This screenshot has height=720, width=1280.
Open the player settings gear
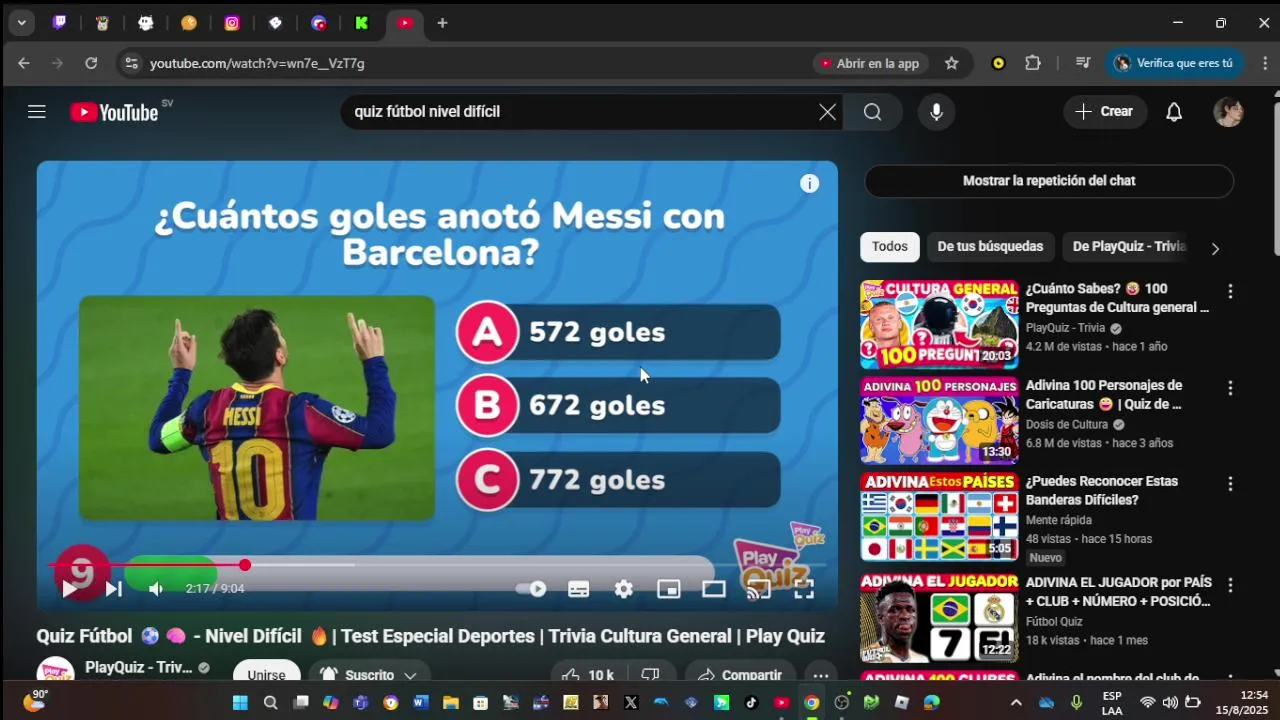624,589
